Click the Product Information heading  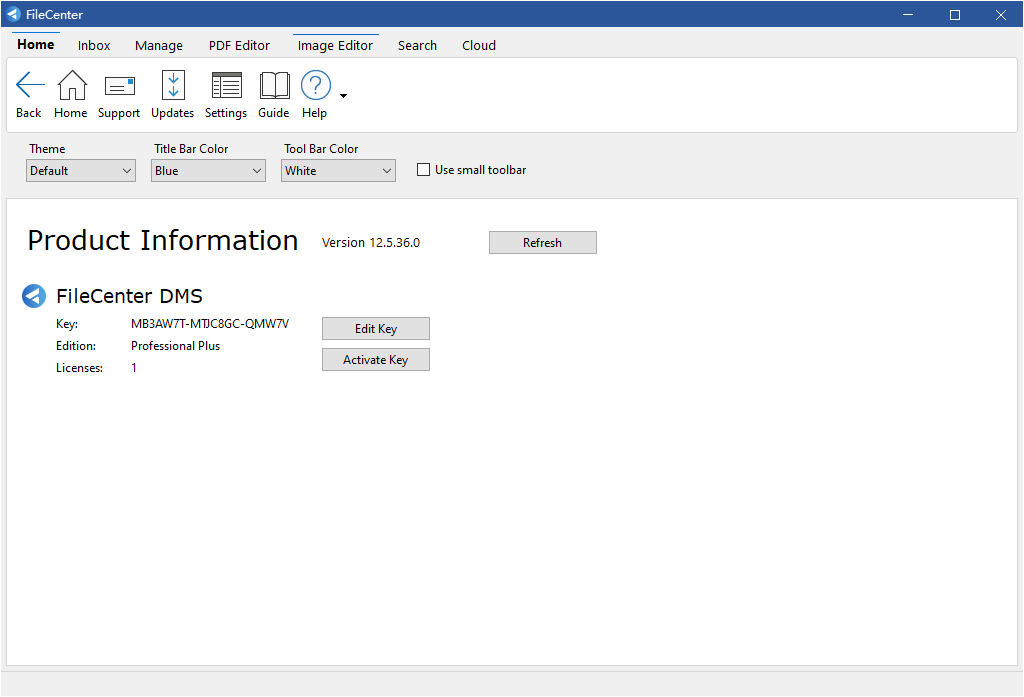click(163, 240)
